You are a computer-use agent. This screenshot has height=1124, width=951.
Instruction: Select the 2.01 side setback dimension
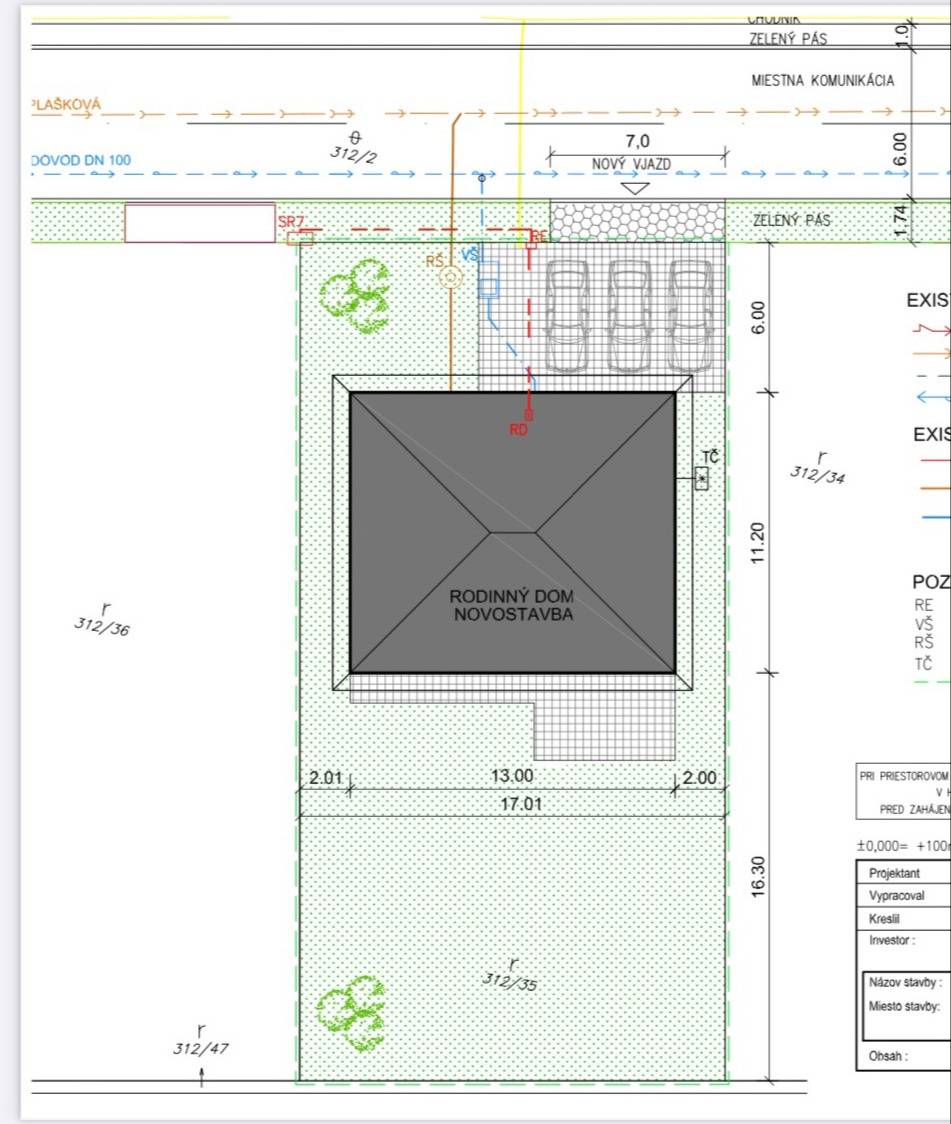point(326,778)
